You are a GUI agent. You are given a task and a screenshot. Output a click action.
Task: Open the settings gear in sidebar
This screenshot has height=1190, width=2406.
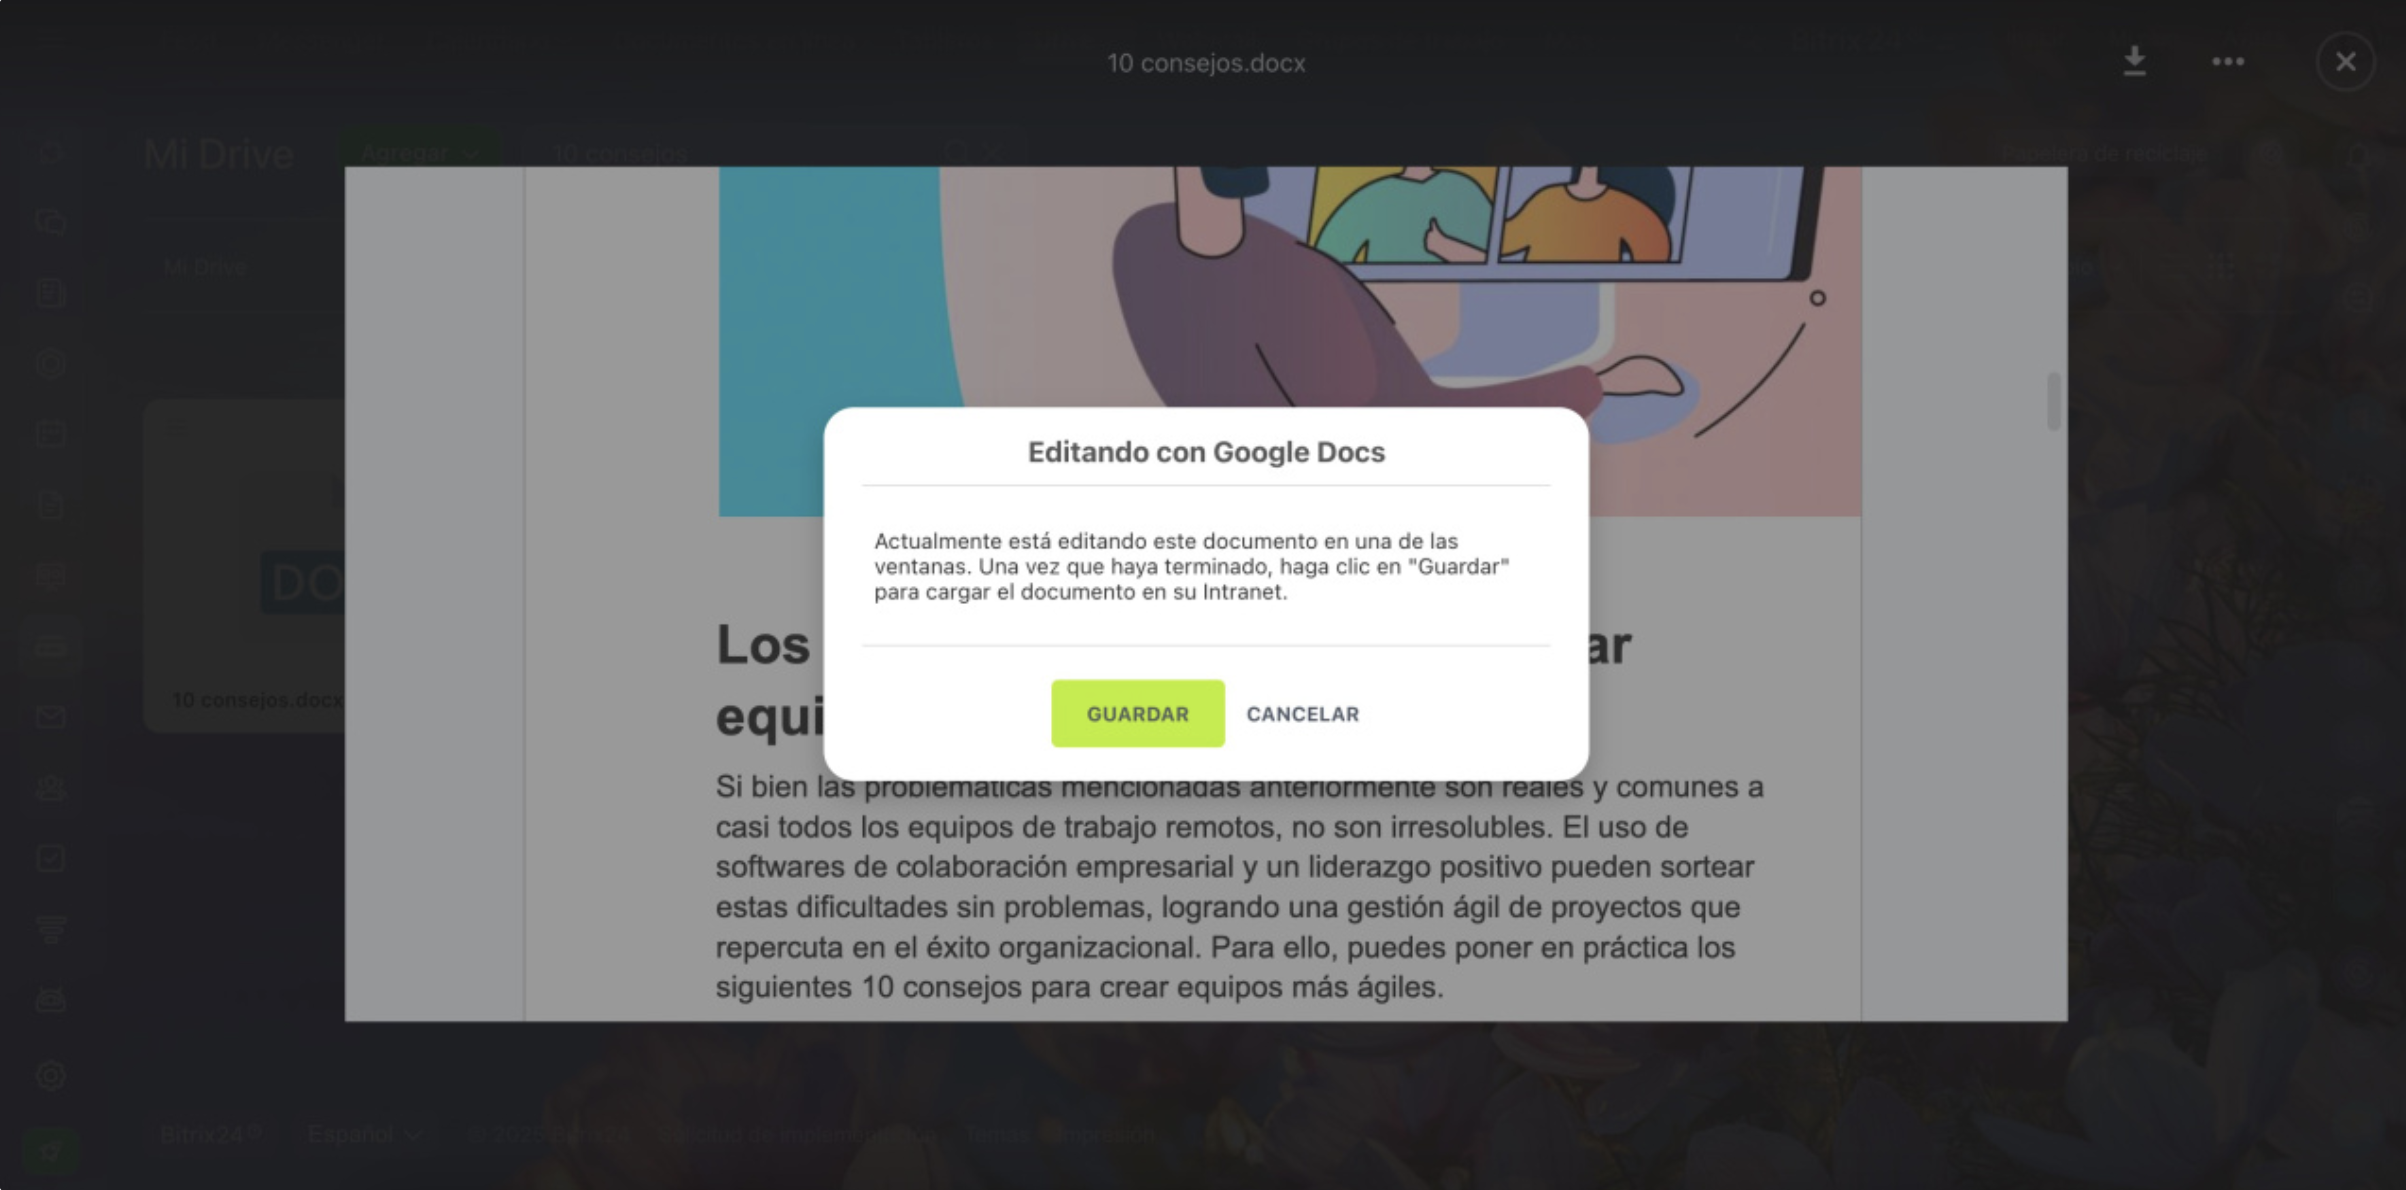click(51, 1076)
